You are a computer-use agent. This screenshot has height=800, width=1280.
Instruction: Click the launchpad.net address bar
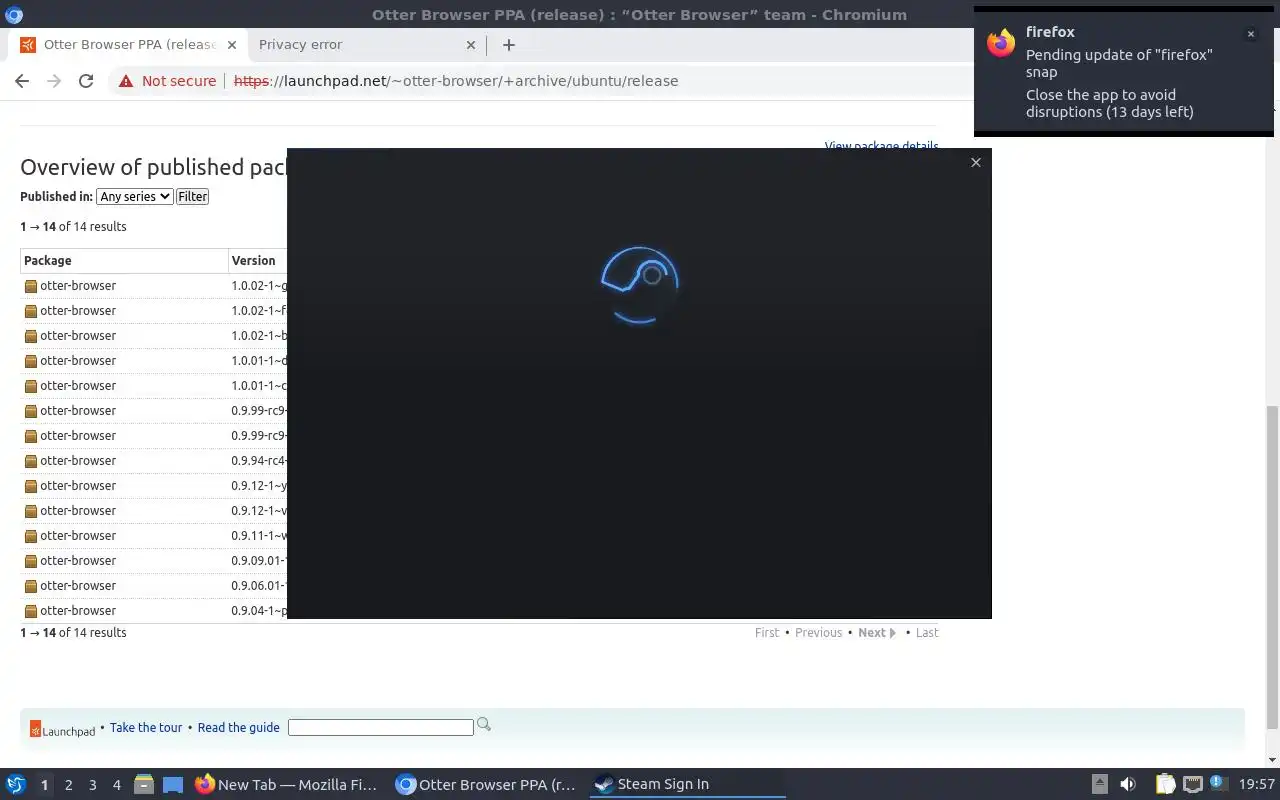click(x=455, y=81)
